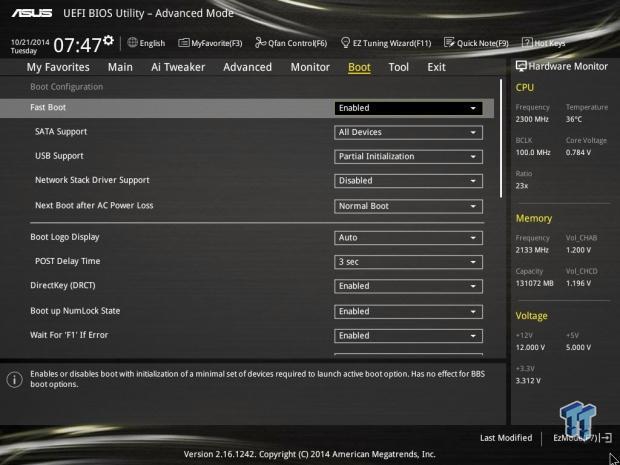Select the USB Support label

[x=59, y=156]
